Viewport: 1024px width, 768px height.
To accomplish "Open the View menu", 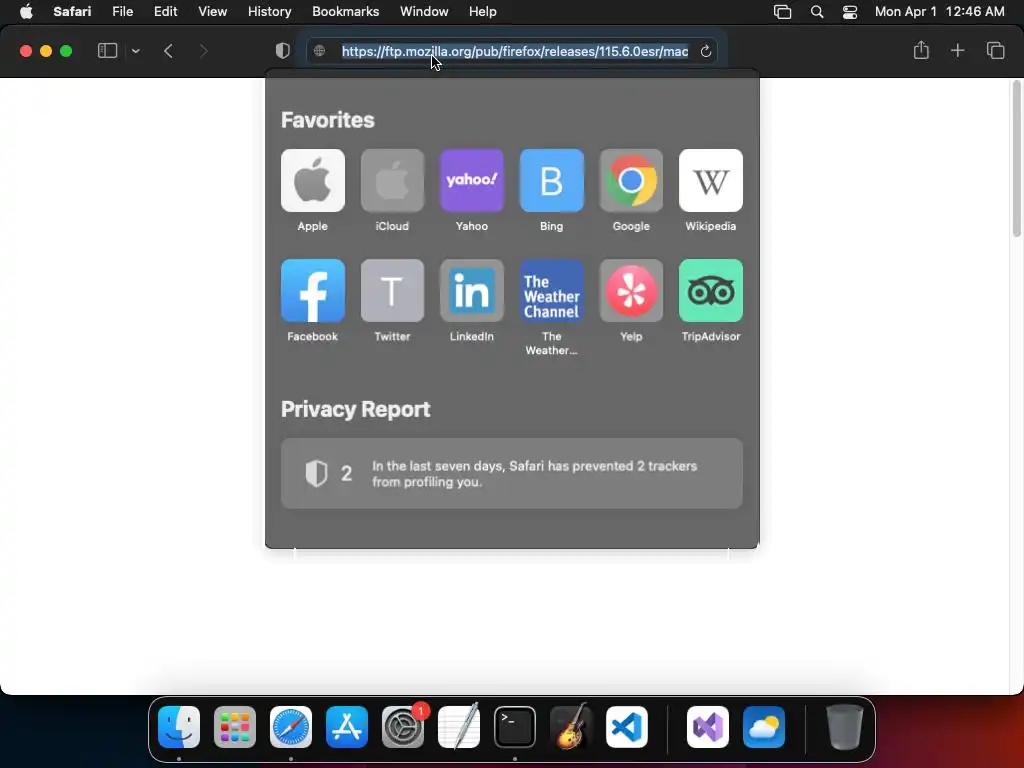I will coord(212,12).
